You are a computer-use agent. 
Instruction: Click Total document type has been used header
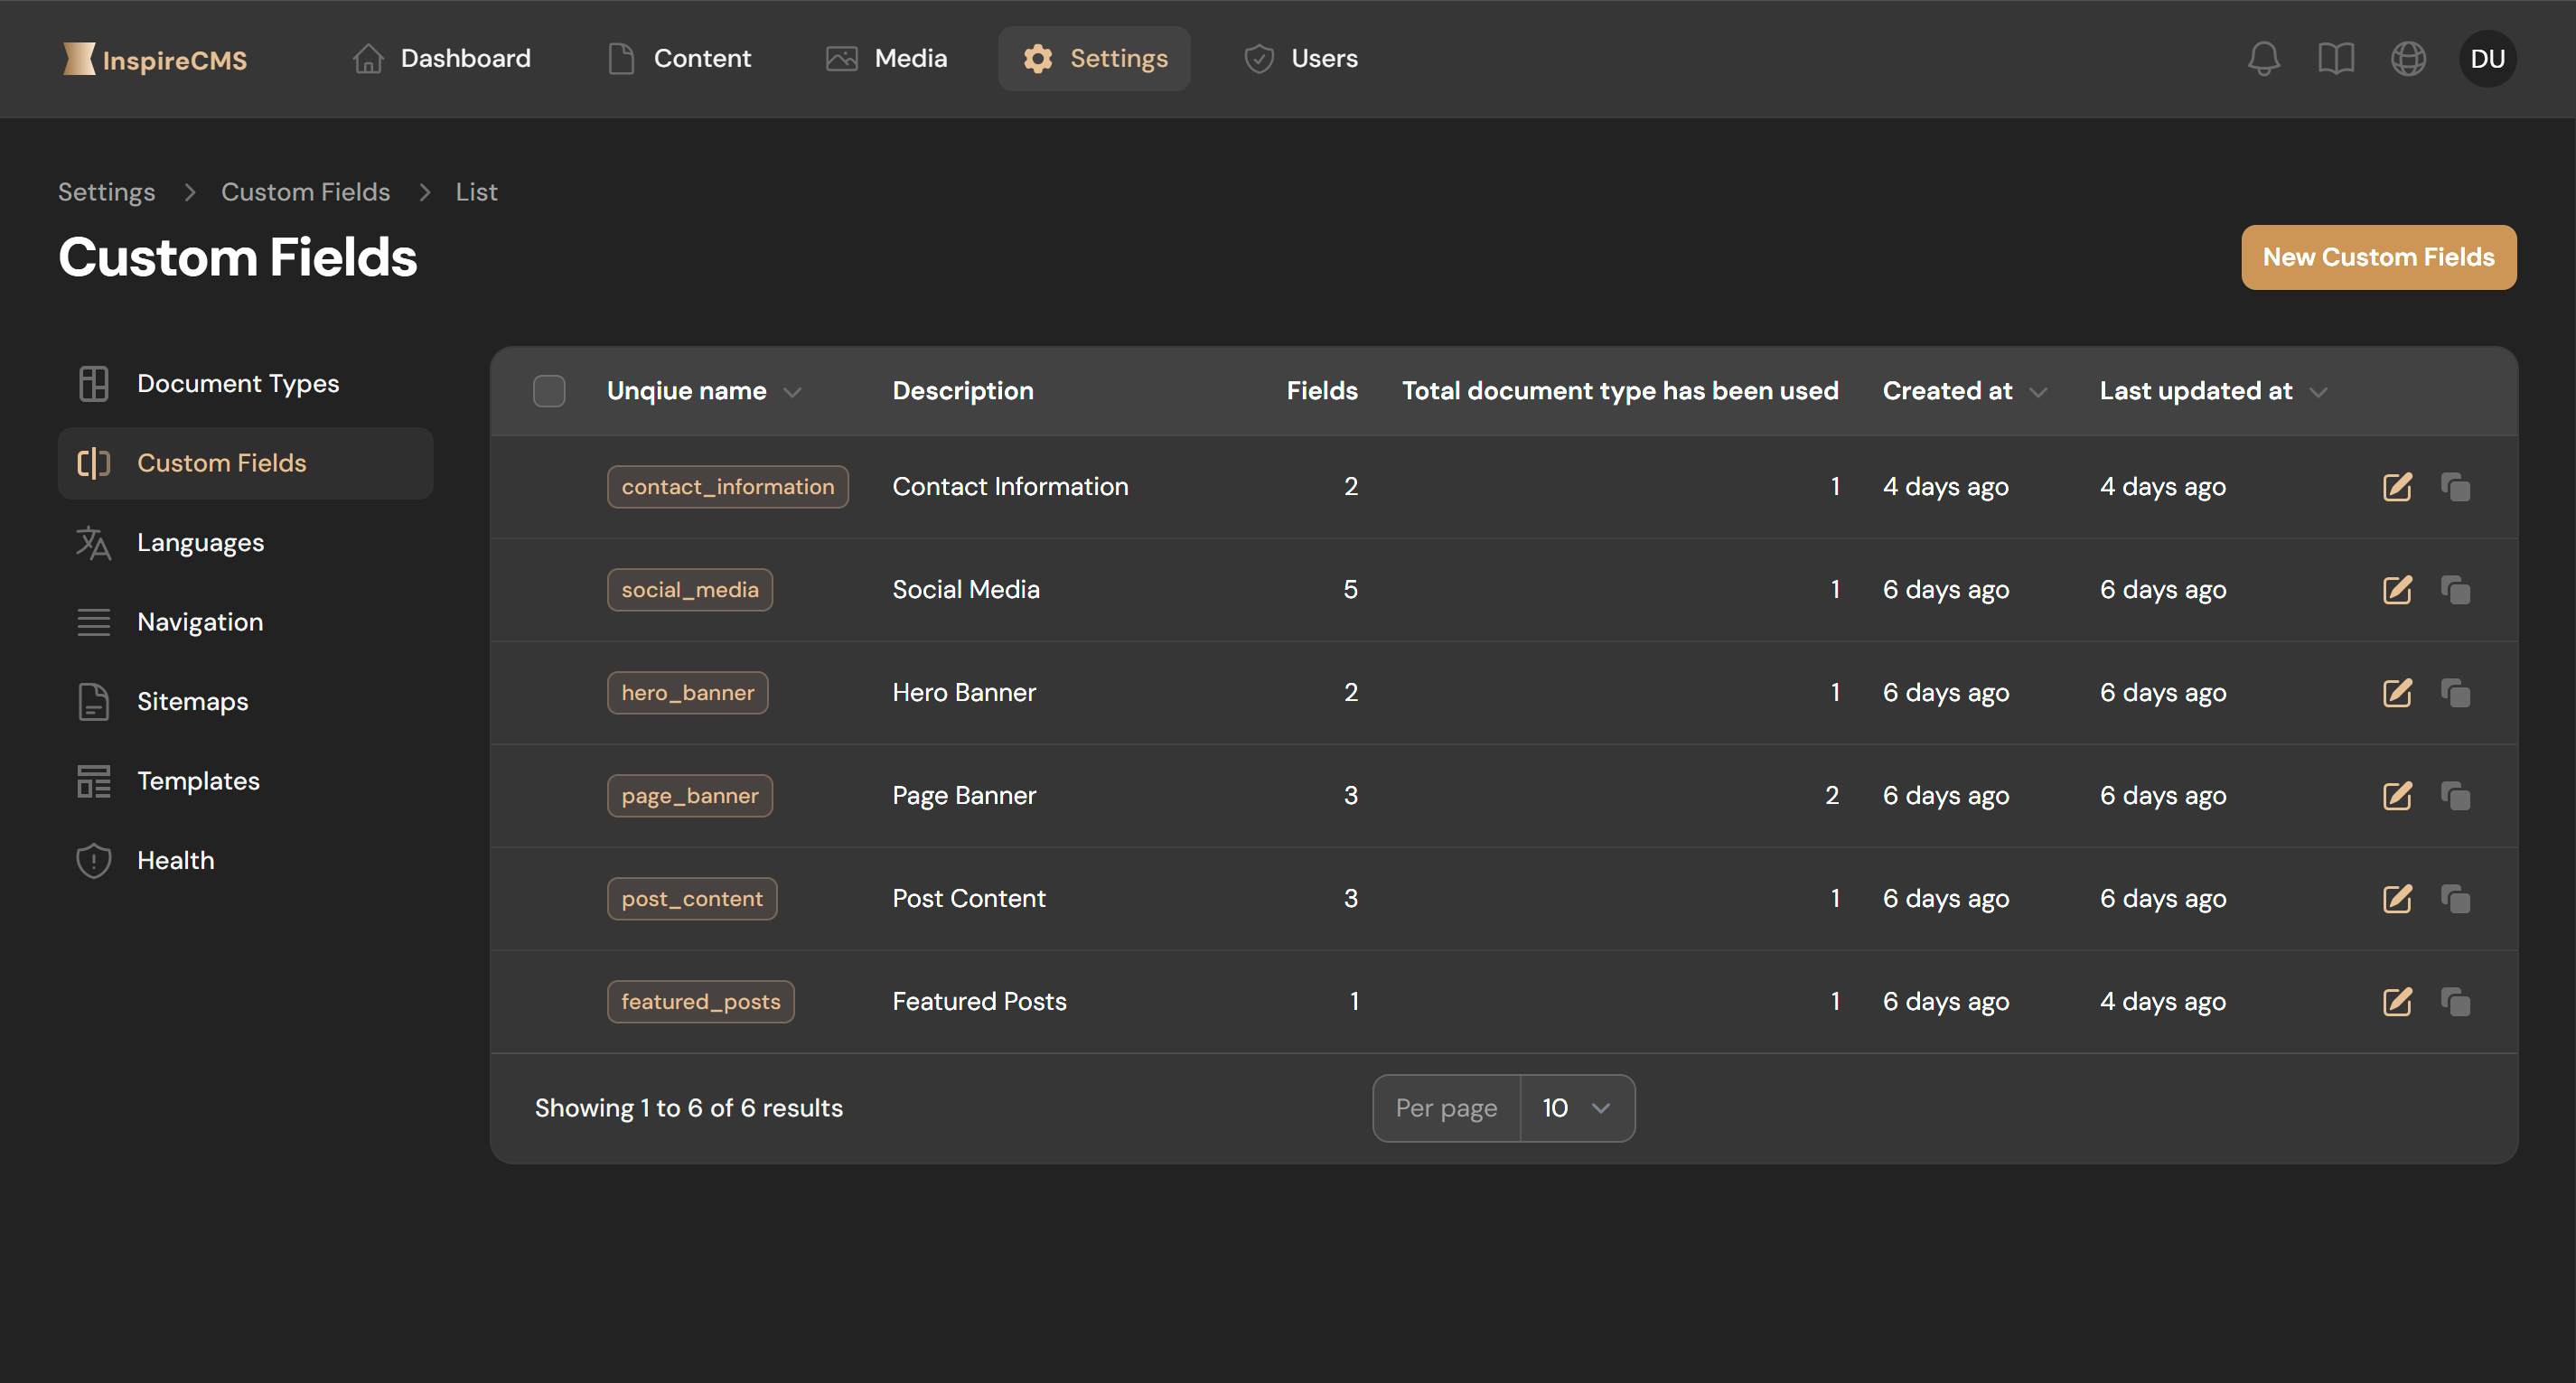coord(1620,391)
